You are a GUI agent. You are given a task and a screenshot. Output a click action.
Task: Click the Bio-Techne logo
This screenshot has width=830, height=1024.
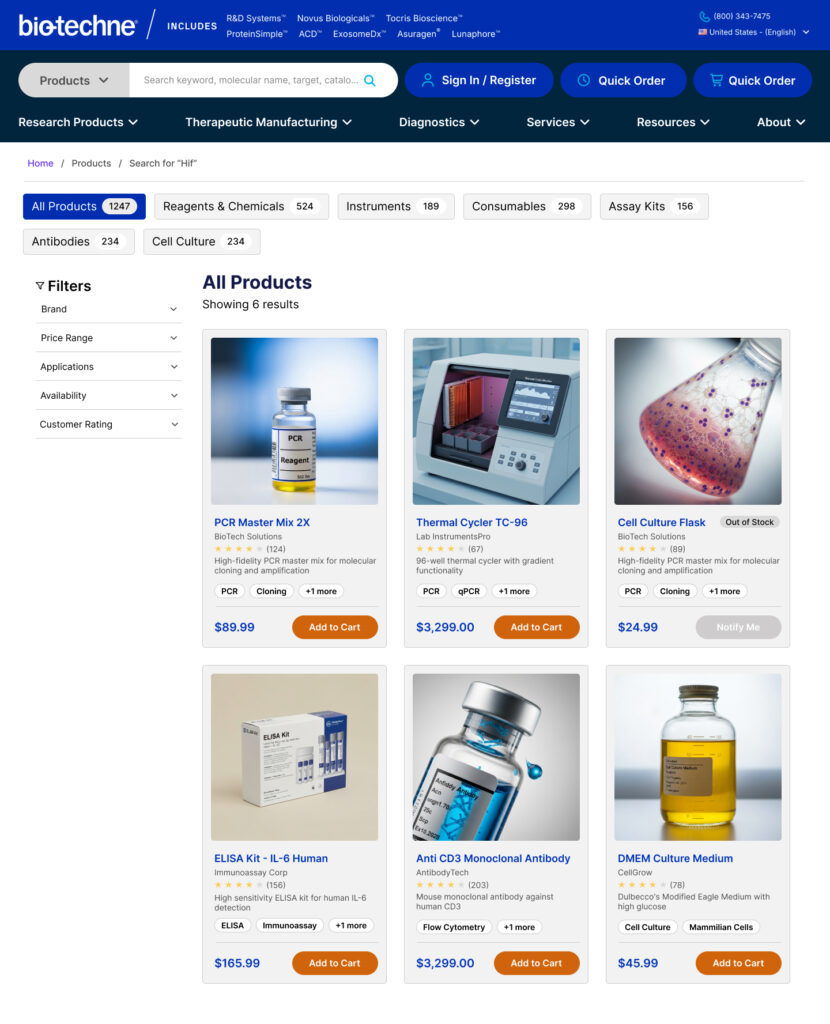point(77,25)
